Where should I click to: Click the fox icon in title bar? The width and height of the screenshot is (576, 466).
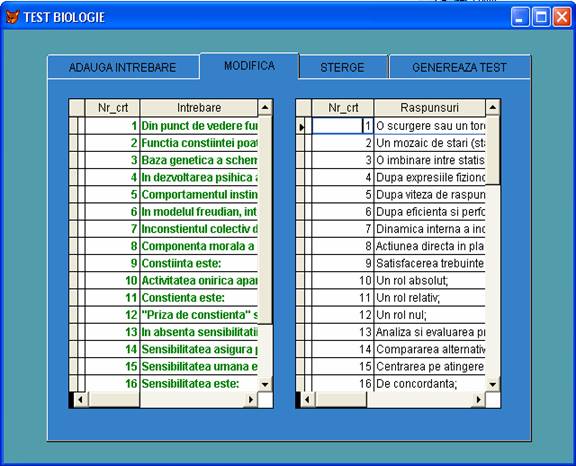click(12, 17)
